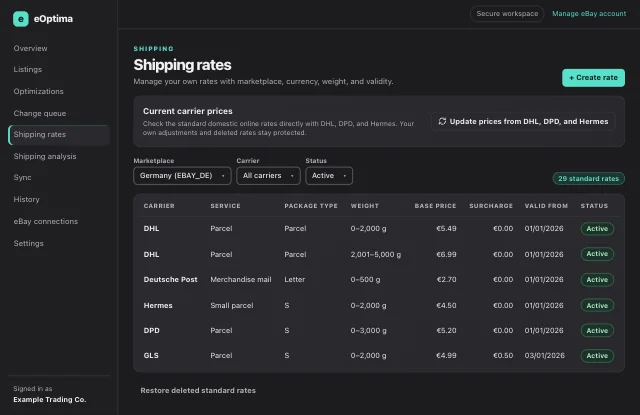640x415 pixels.
Task: Click Active status of DHL €5.49 row
Action: coord(597,229)
